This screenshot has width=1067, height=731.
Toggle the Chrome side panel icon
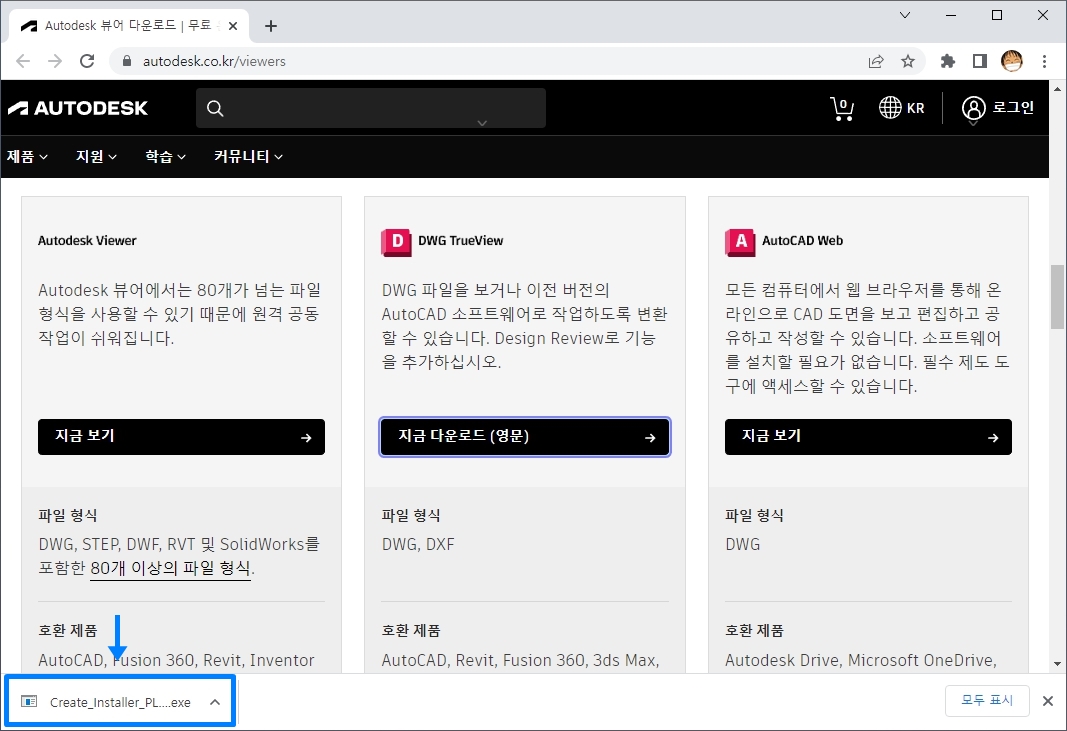pos(980,61)
